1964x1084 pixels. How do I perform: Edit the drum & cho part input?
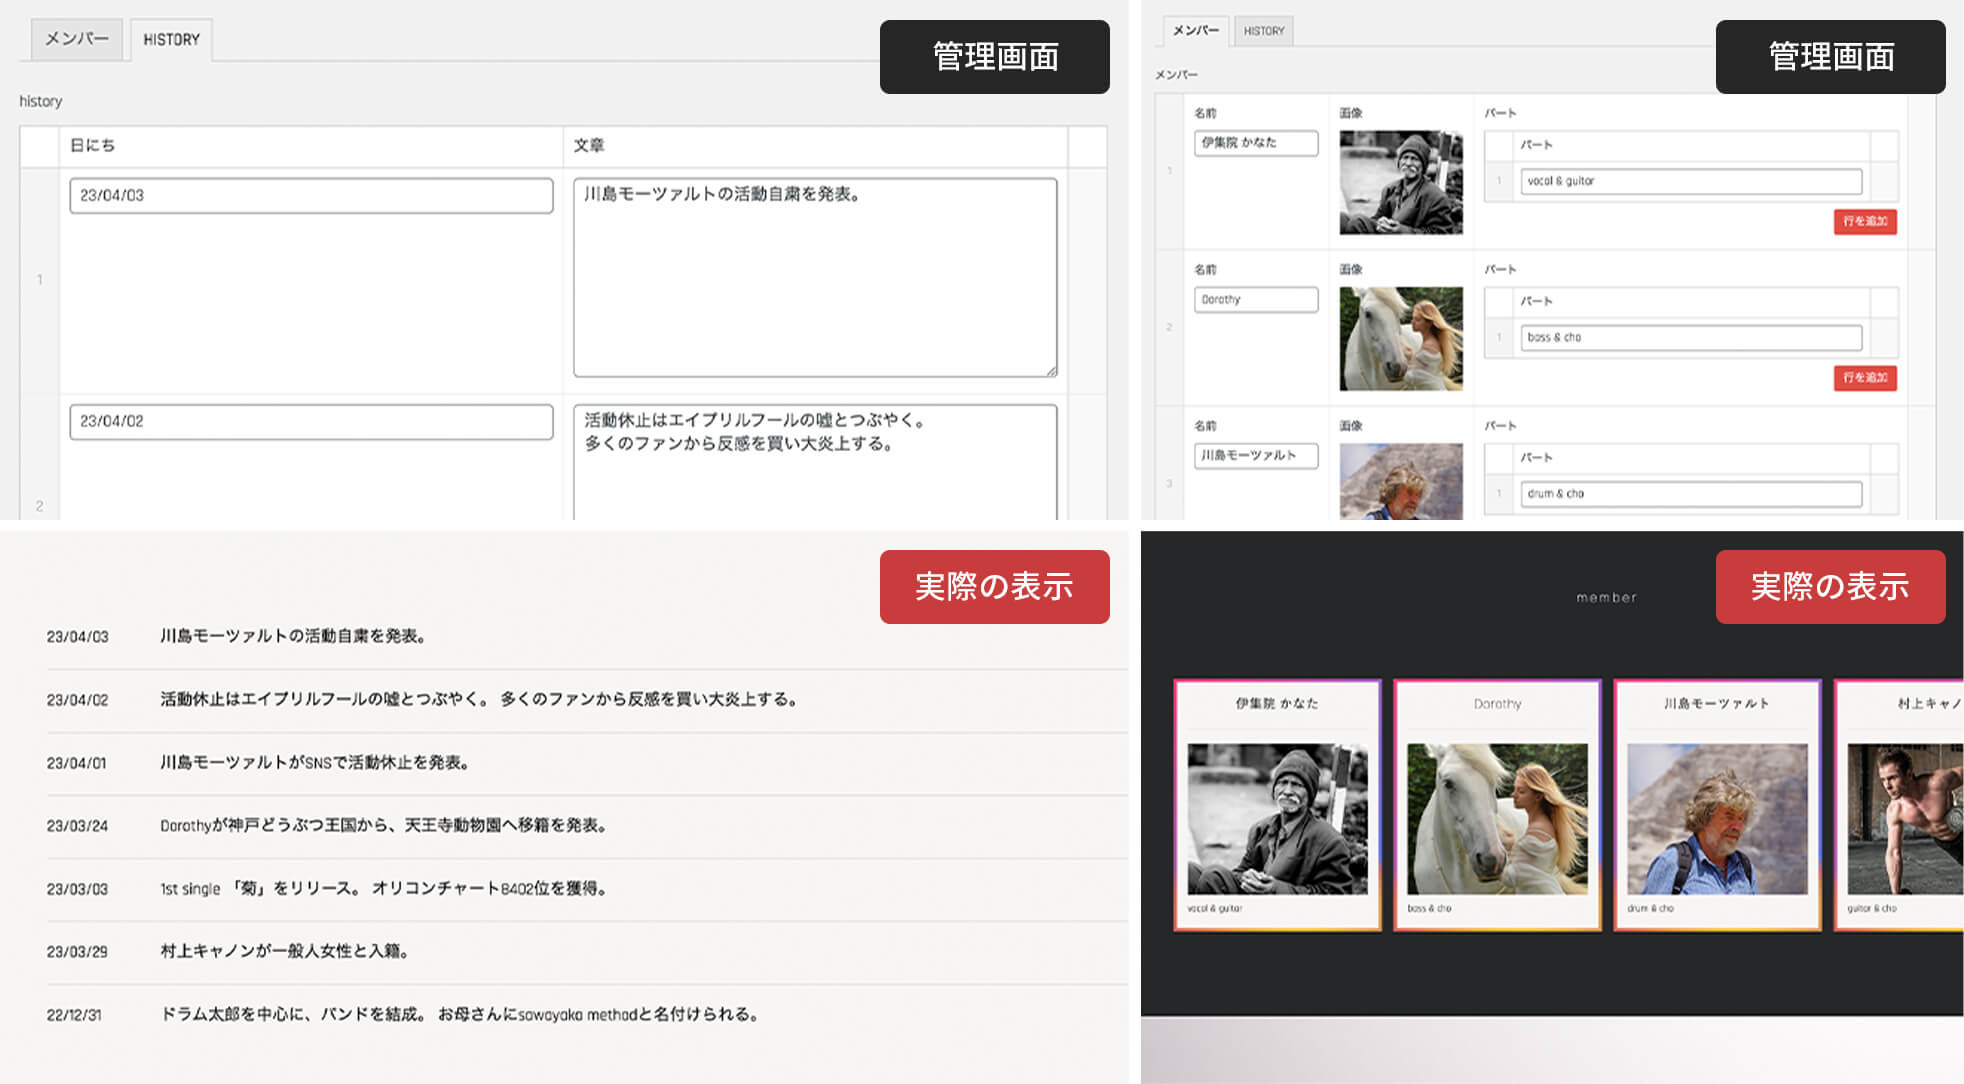tap(1690, 493)
